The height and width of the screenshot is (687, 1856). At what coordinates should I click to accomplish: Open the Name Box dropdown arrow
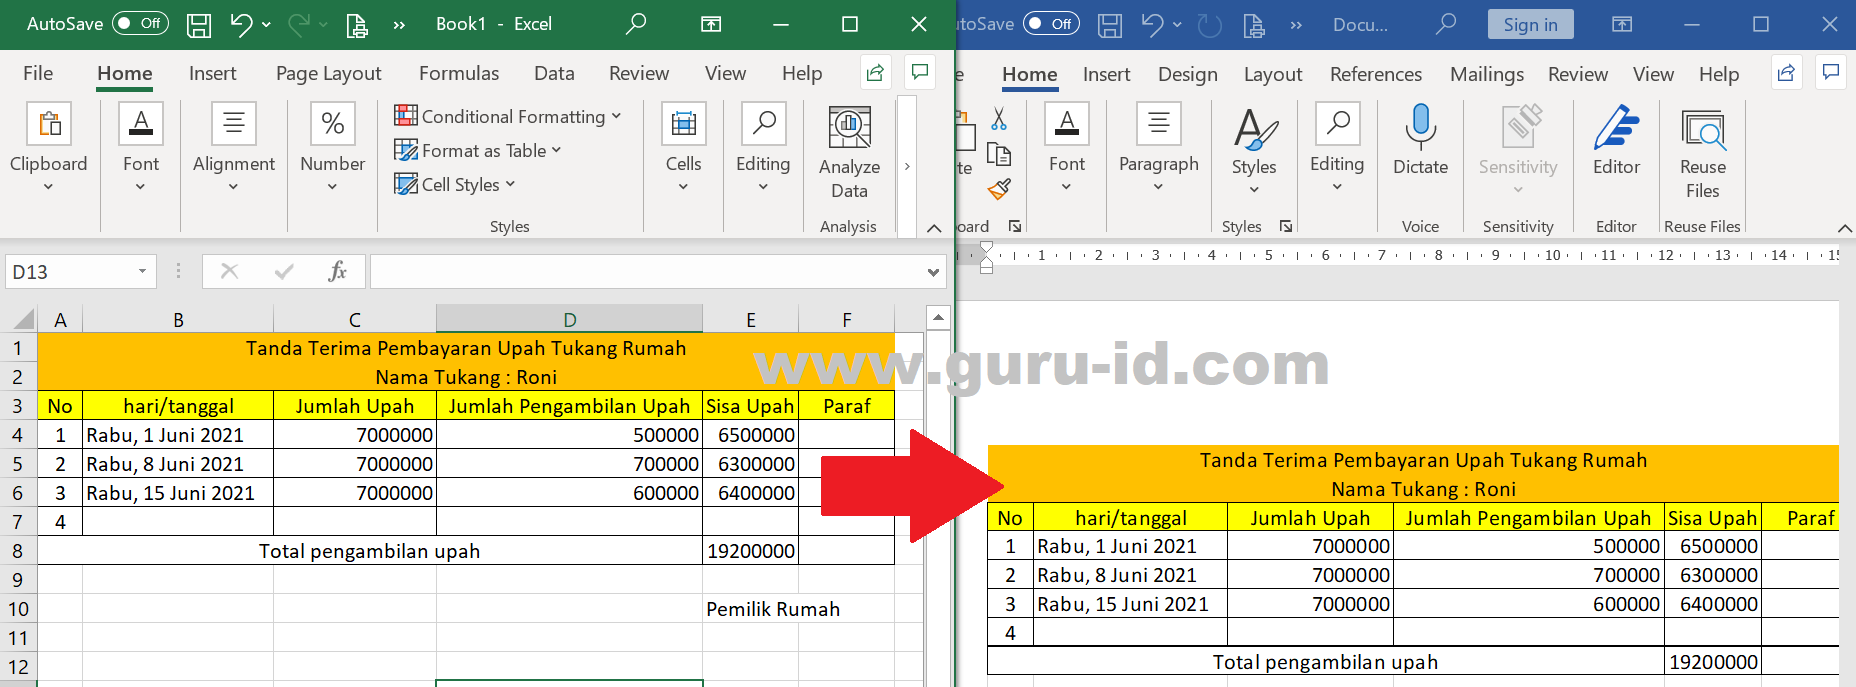click(x=142, y=271)
